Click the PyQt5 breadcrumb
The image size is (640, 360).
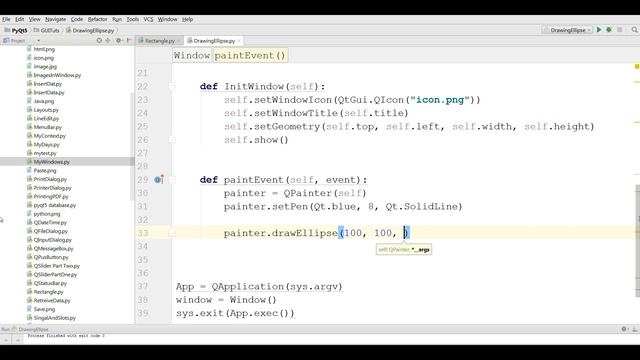click(x=16, y=30)
